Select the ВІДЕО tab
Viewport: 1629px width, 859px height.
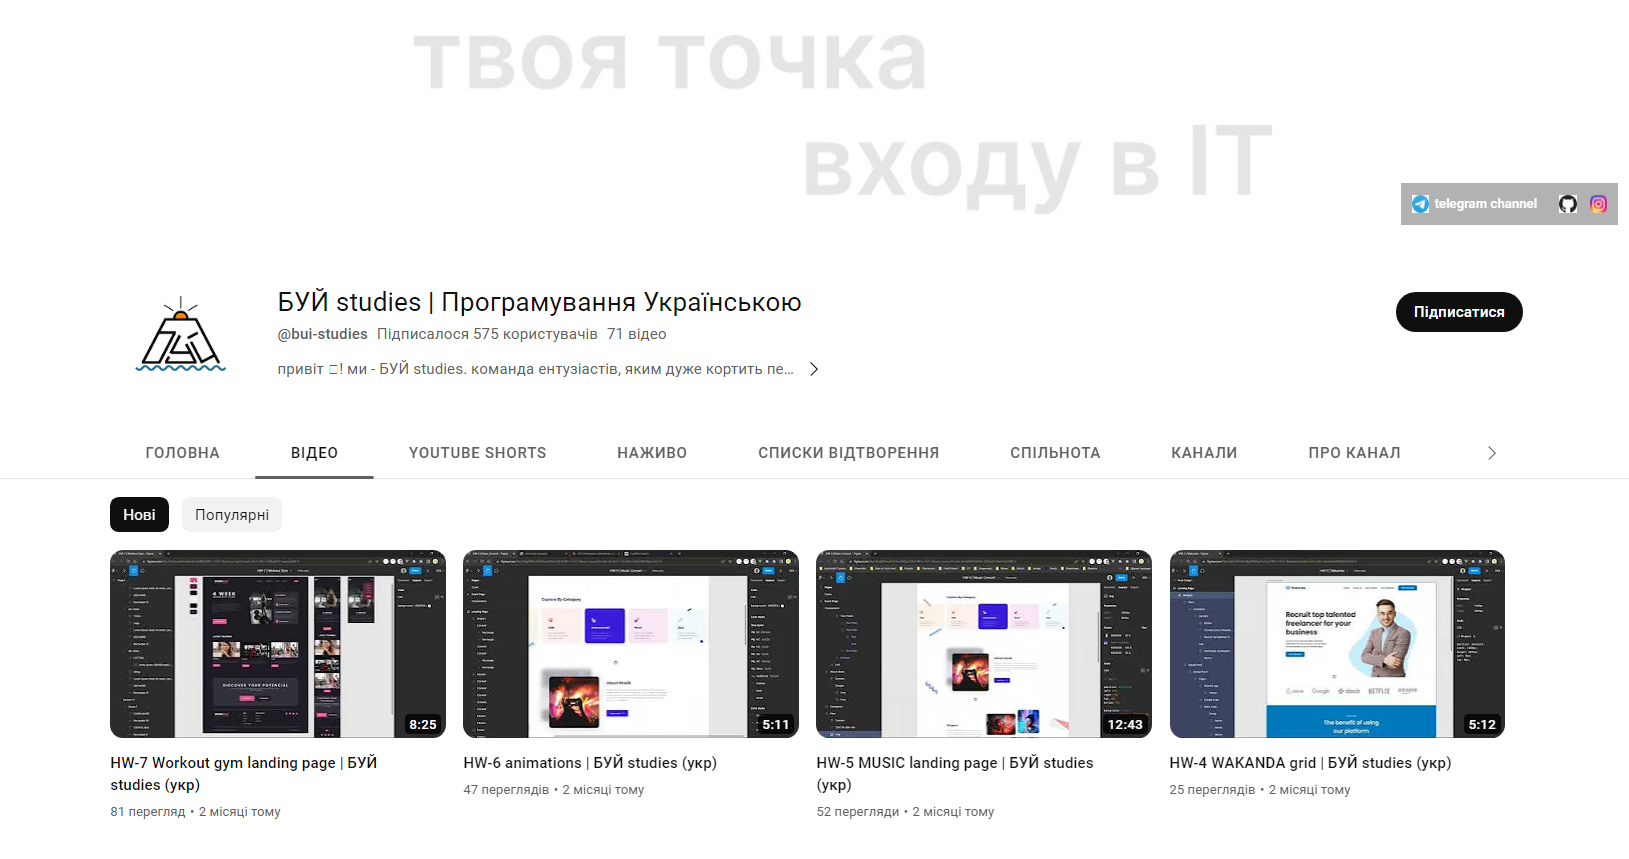[x=314, y=453]
